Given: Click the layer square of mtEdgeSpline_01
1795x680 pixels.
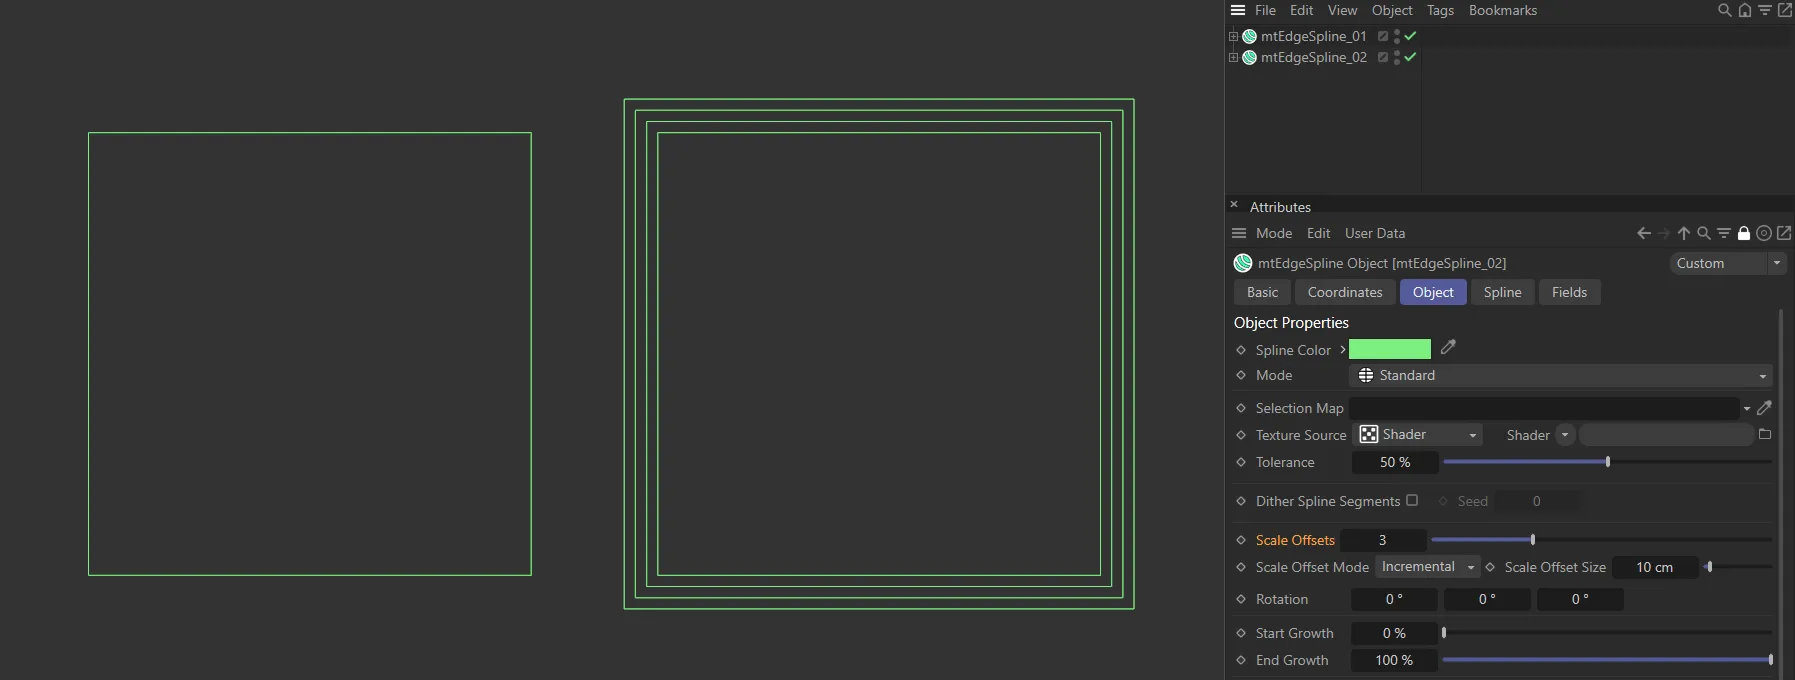Looking at the screenshot, I should (x=1383, y=36).
